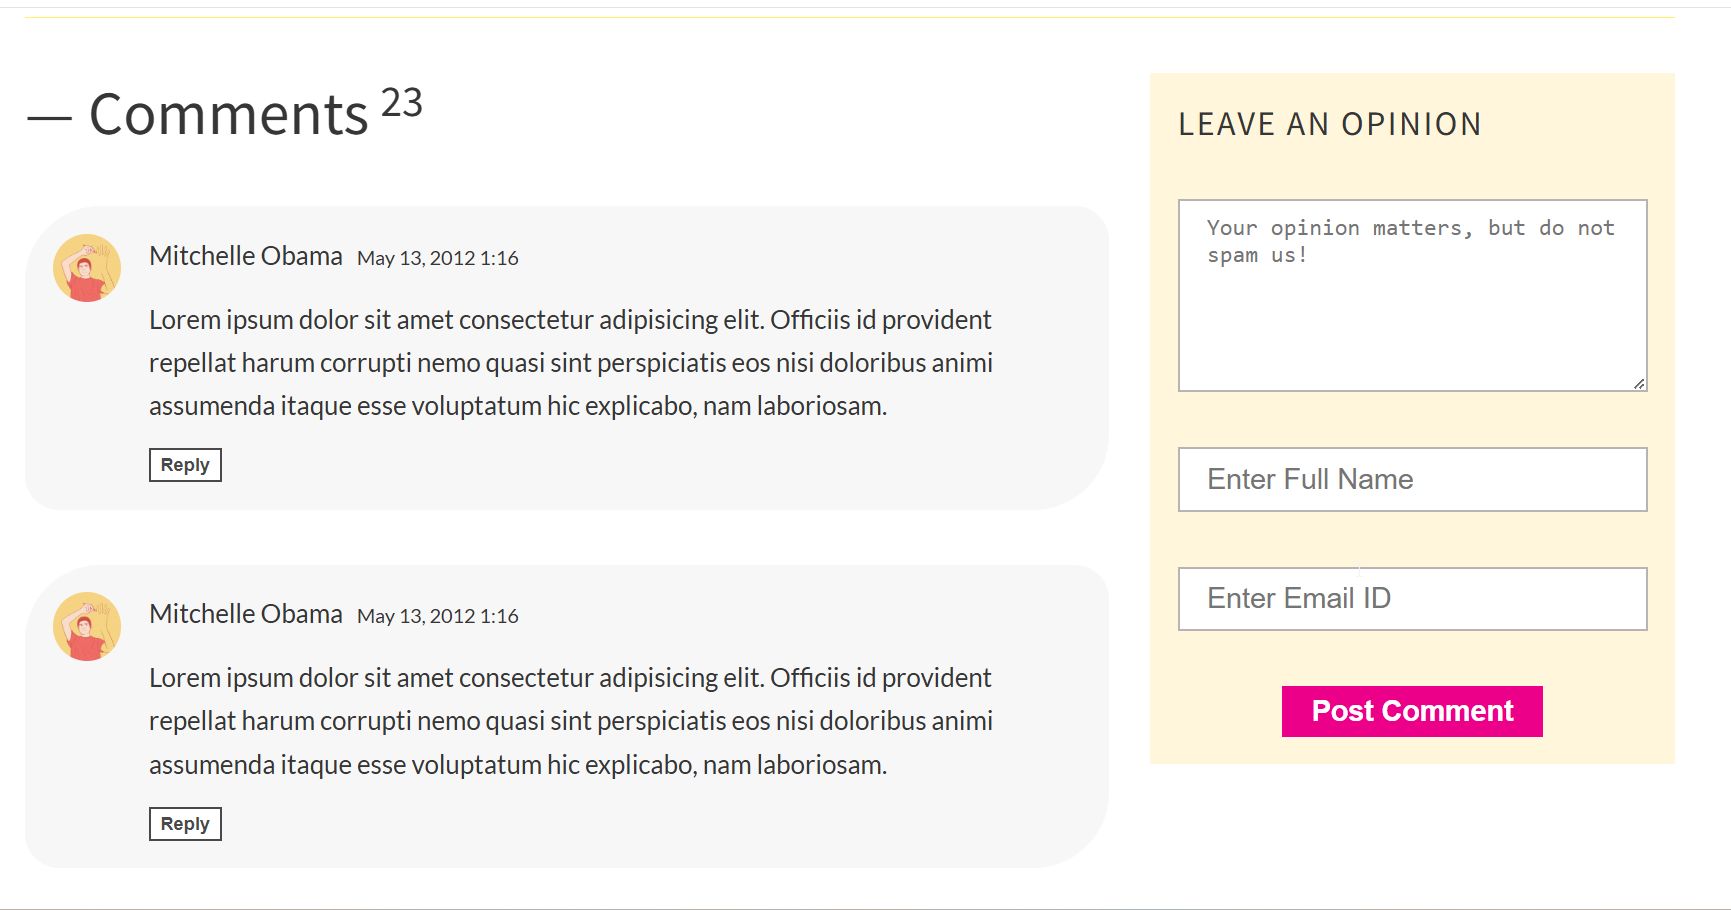Click the comment count number 23
Viewport: 1731px width, 910px height.
[402, 103]
